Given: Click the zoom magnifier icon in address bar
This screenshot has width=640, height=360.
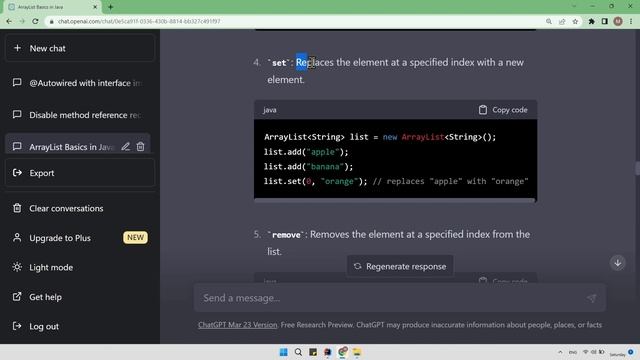Looking at the screenshot, I should pyautogui.click(x=549, y=21).
